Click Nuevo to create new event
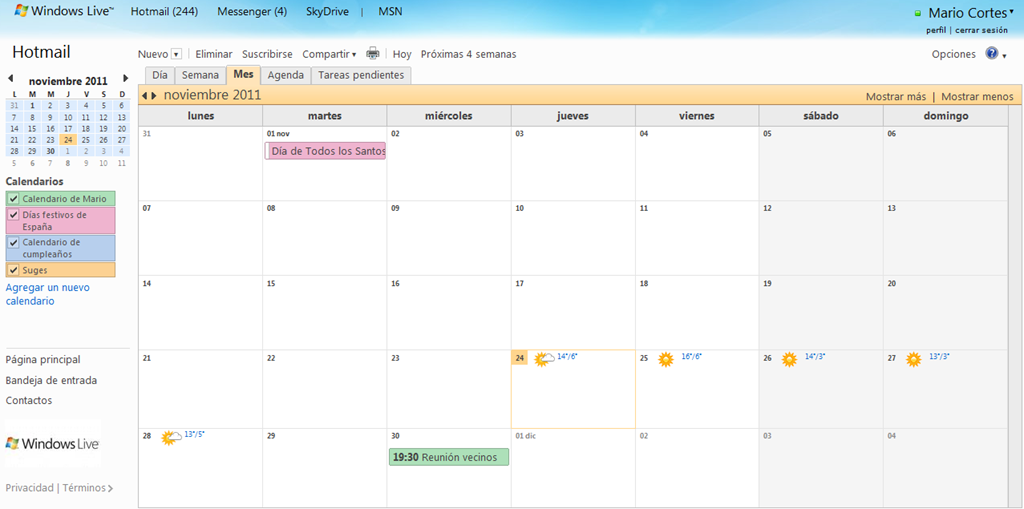This screenshot has height=509, width=1024. click(153, 54)
